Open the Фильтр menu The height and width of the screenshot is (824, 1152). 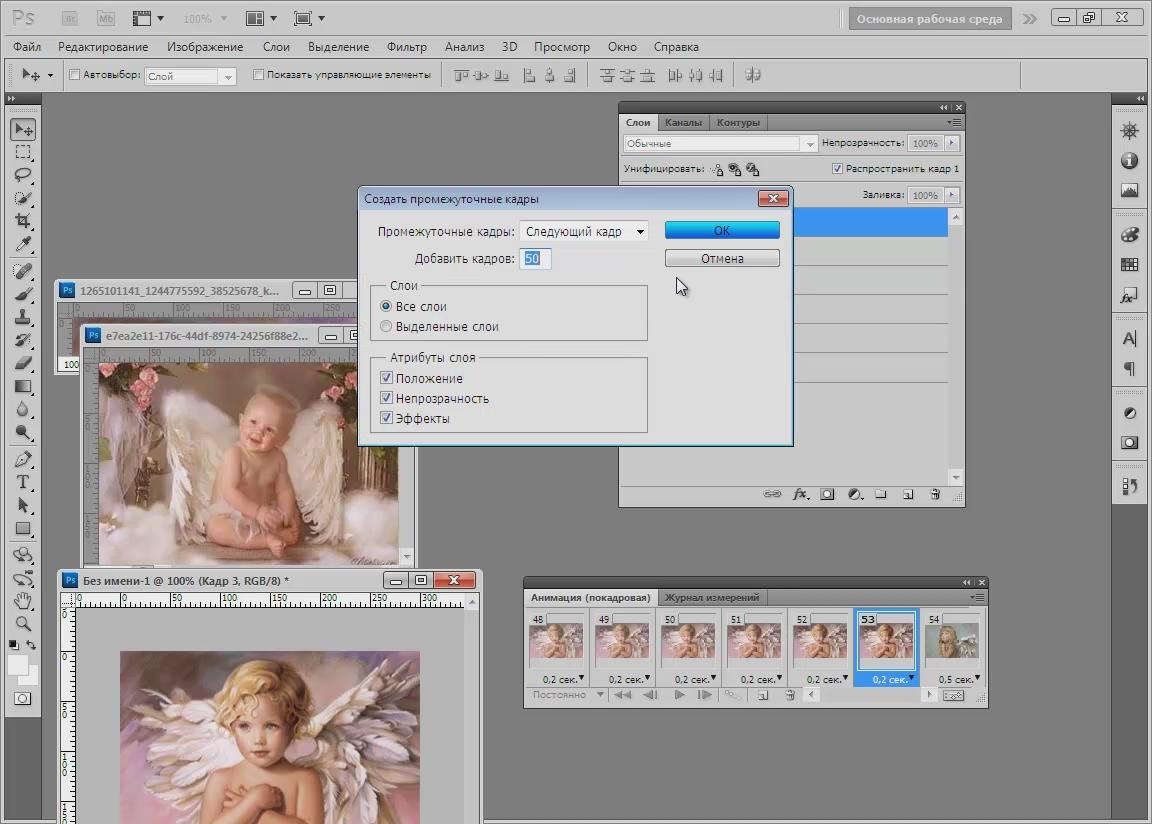(x=406, y=47)
